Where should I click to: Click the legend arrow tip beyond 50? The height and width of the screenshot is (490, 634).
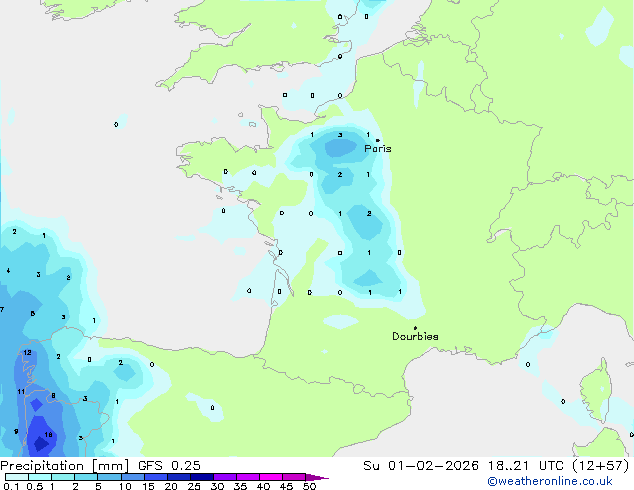point(318,477)
